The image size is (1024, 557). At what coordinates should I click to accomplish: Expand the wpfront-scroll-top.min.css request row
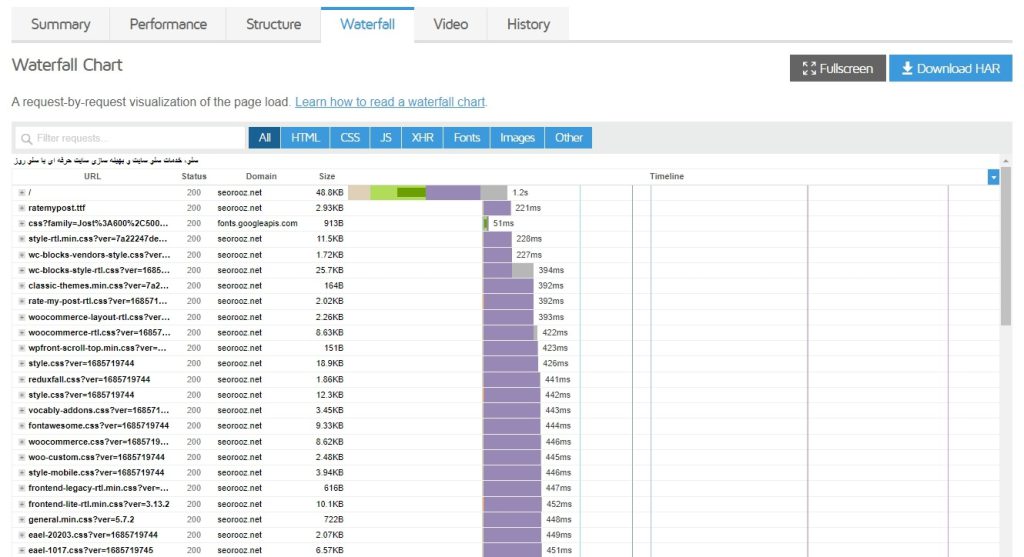[22, 348]
